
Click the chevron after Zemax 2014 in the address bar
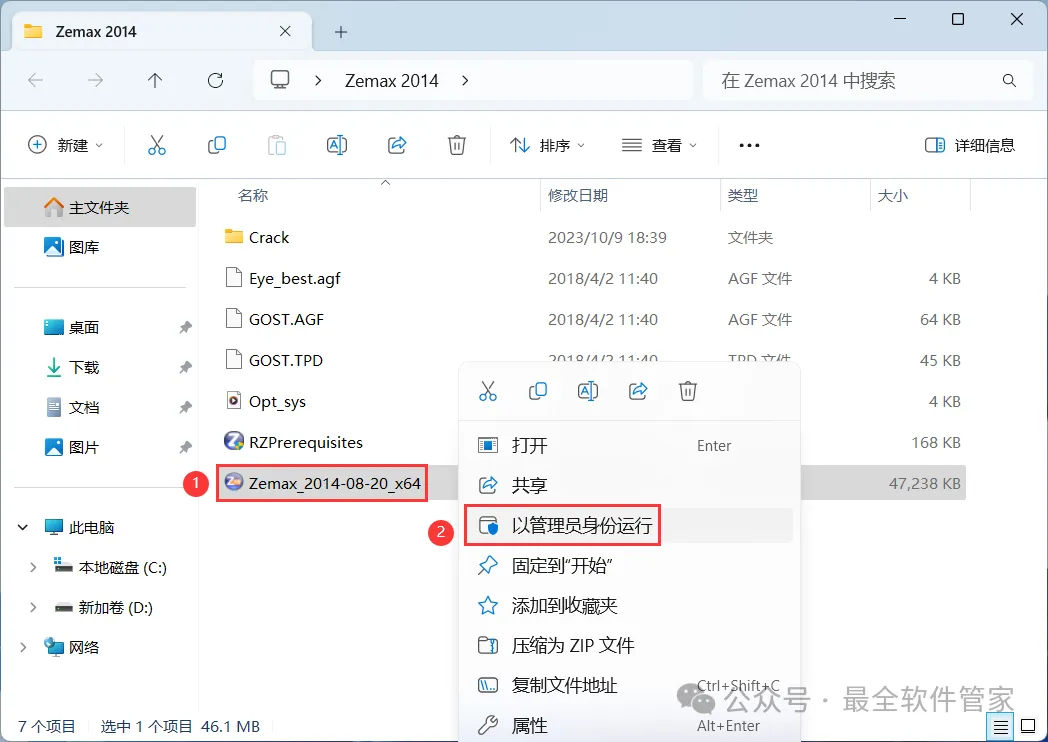coord(465,81)
